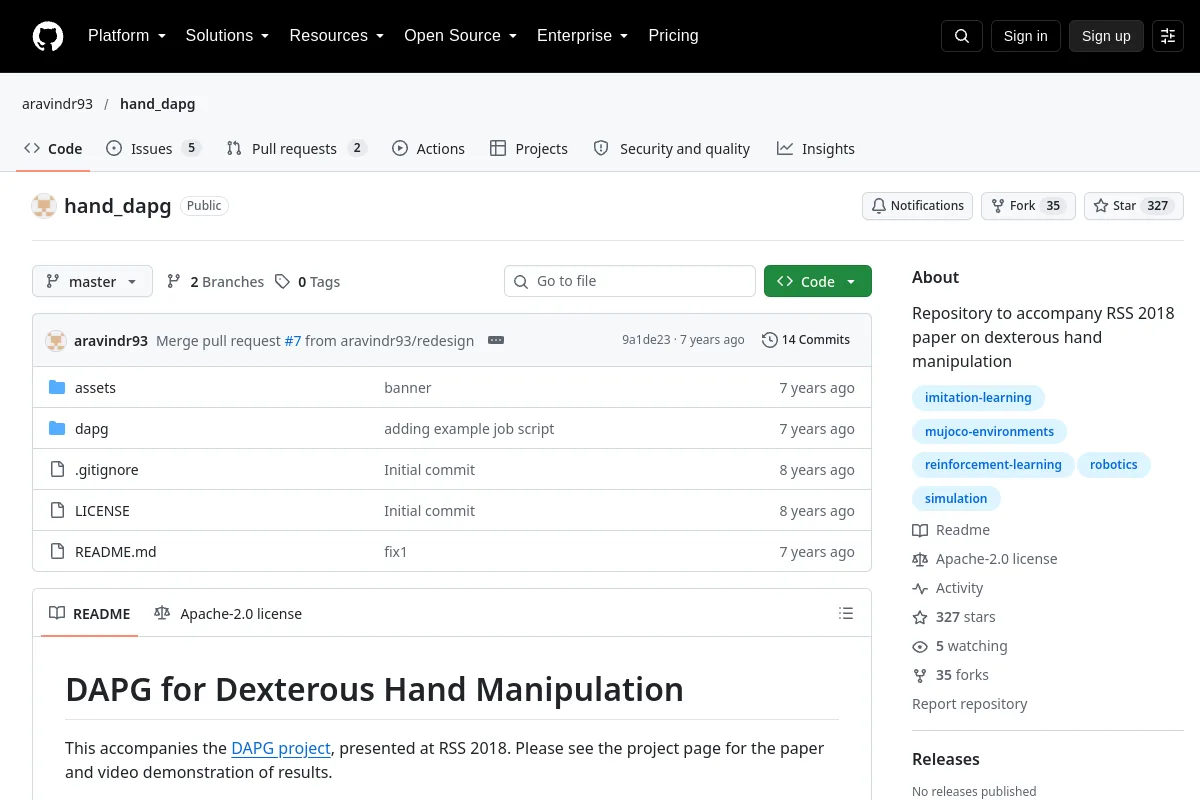This screenshot has height=800, width=1200.
Task: Open the Security and quality tab
Action: (672, 149)
